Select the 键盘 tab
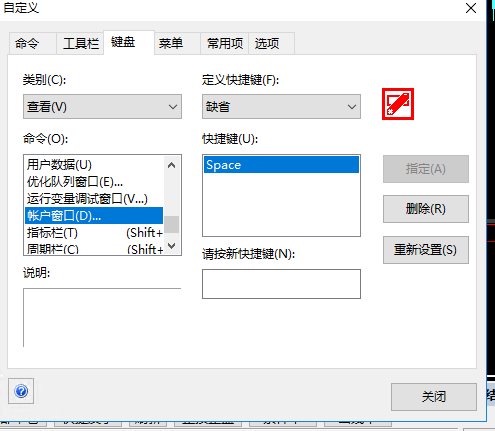Image resolution: width=495 pixels, height=431 pixels. (x=129, y=42)
